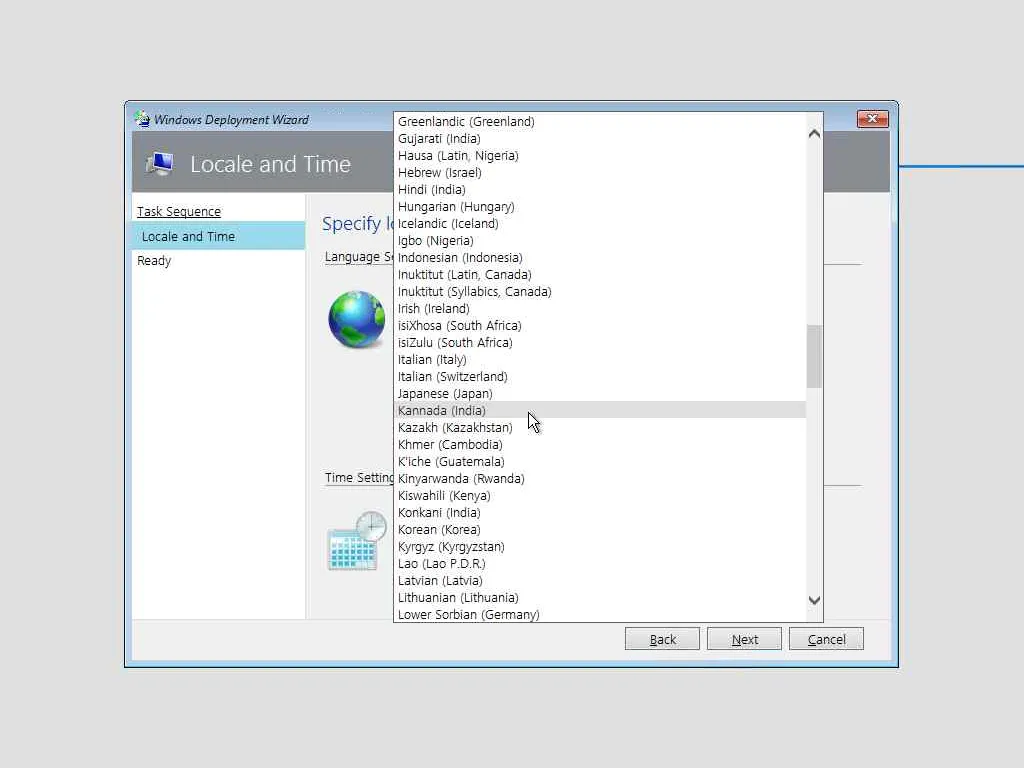Pick Italian (Switzerland) language
This screenshot has height=768, width=1024.
click(600, 376)
